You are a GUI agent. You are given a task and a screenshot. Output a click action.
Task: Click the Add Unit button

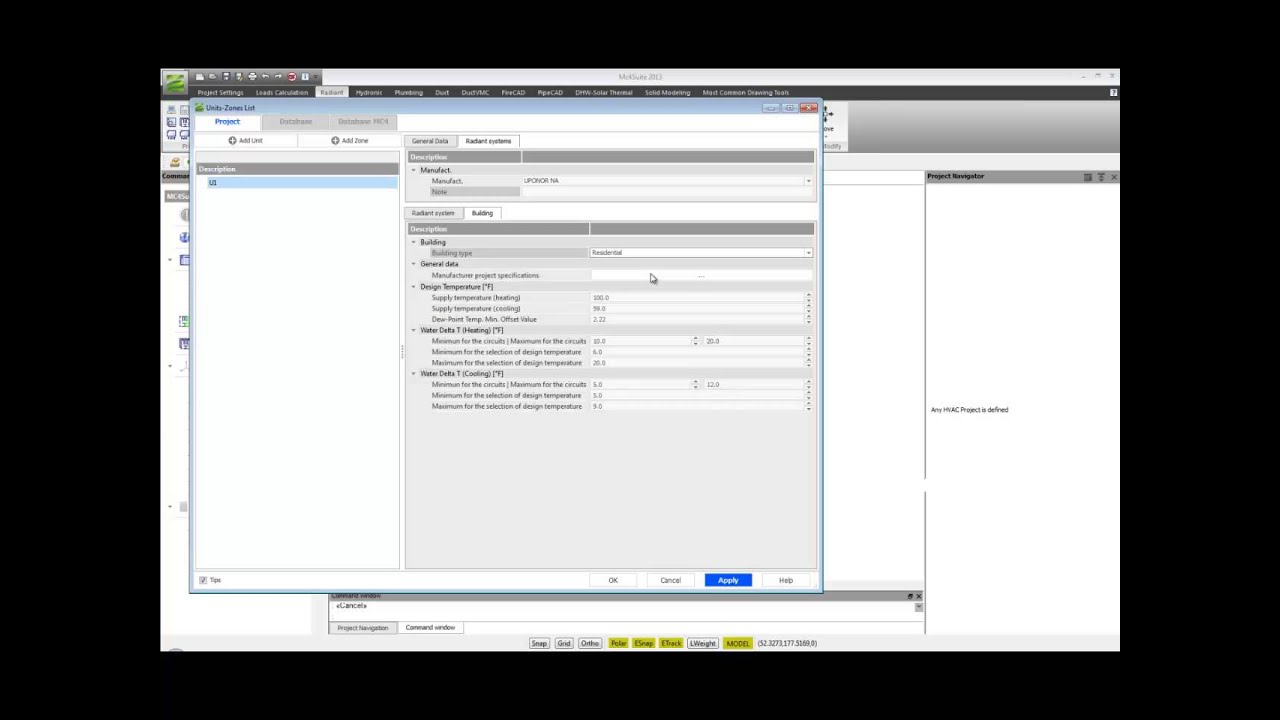pyautogui.click(x=246, y=141)
